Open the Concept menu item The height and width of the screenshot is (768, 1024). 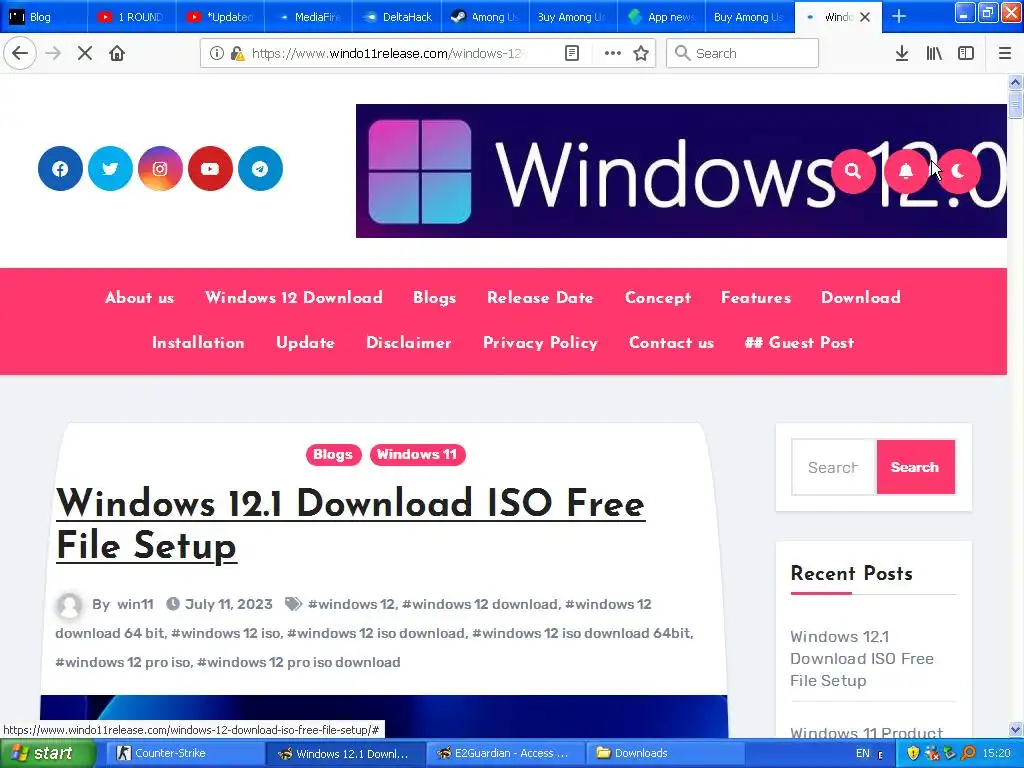tap(658, 298)
